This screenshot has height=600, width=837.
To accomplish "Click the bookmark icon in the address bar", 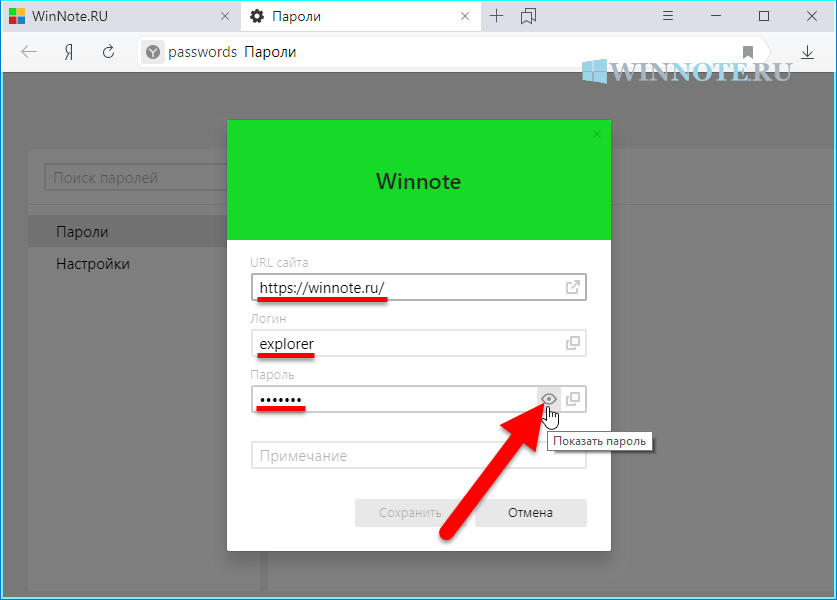I will coord(748,52).
